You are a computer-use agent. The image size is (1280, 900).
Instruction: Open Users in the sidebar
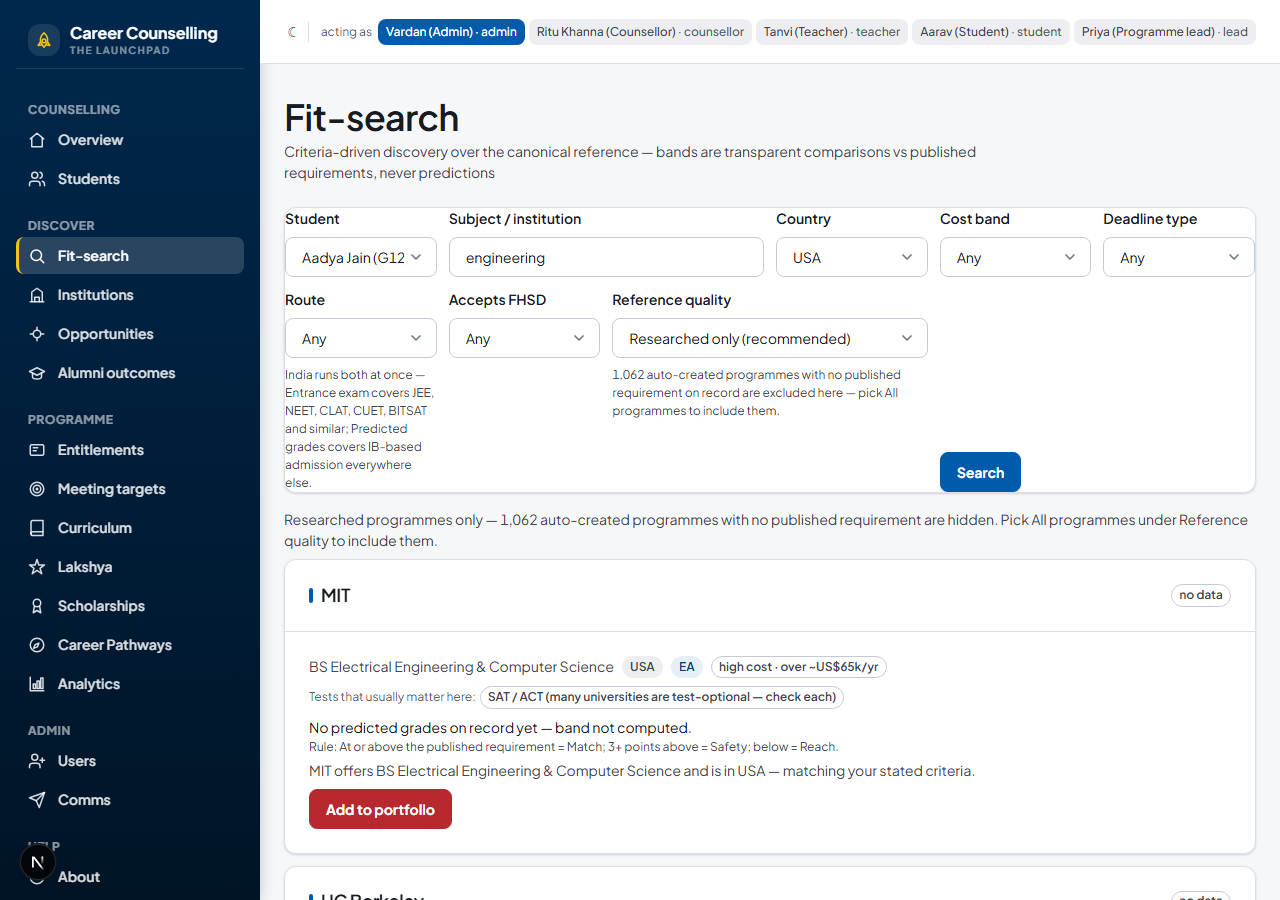(x=130, y=761)
